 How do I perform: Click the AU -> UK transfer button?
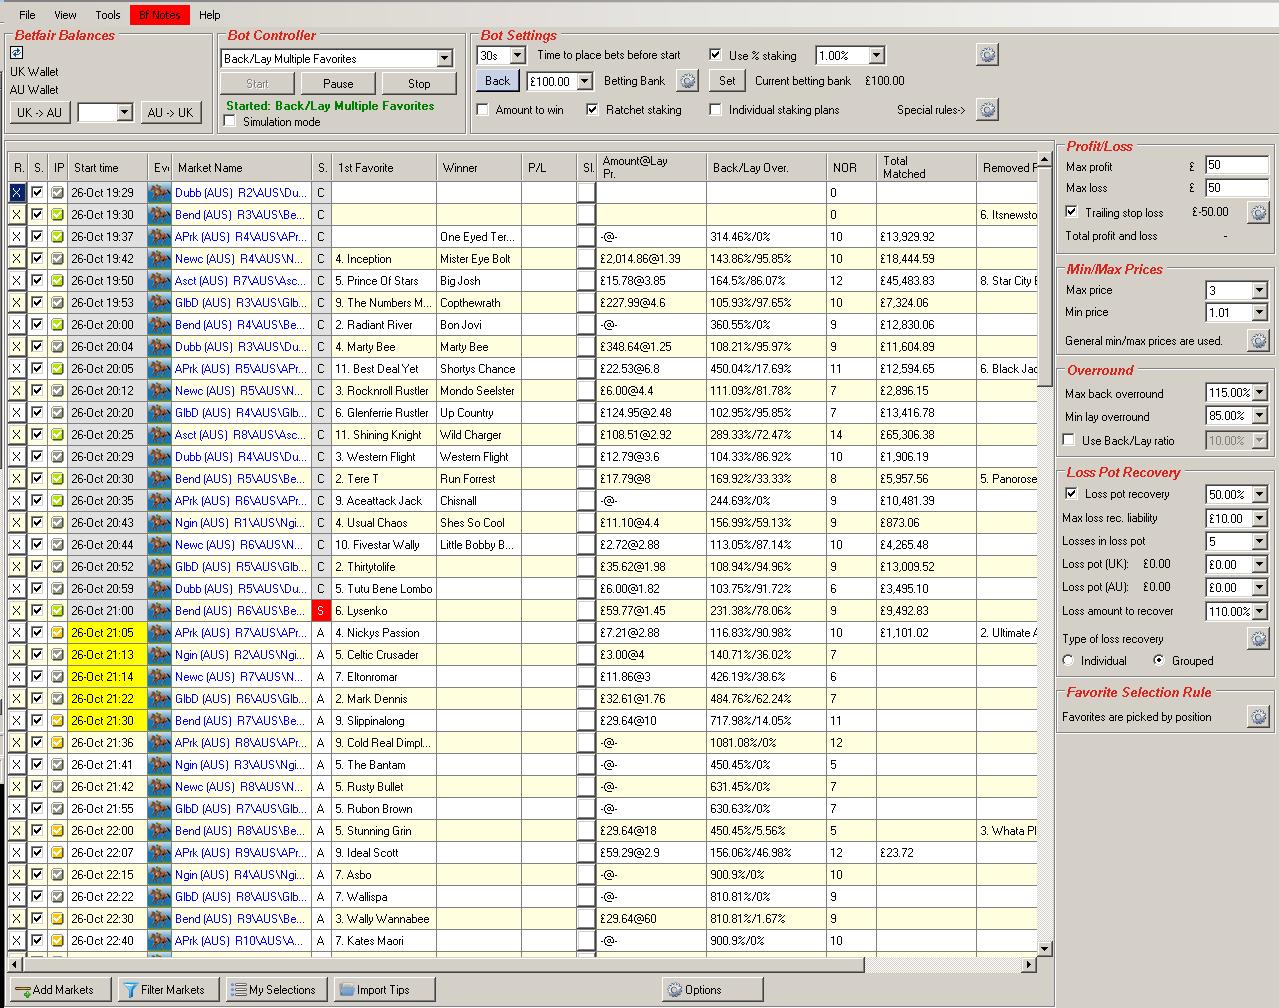170,112
